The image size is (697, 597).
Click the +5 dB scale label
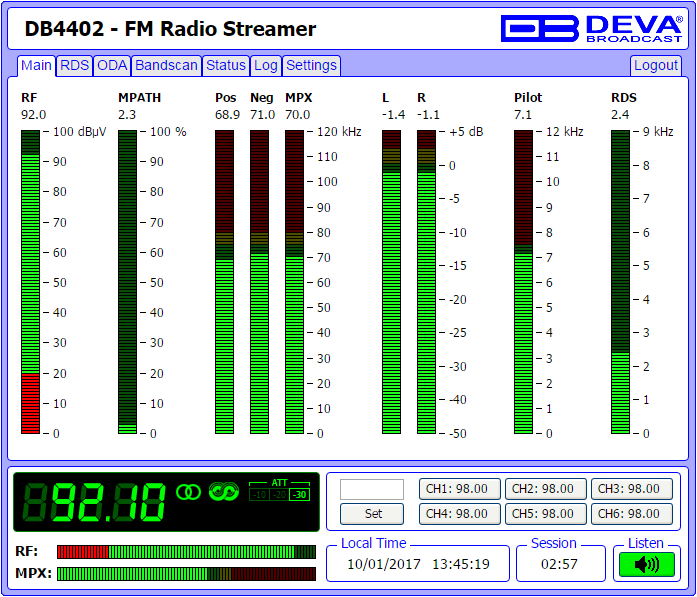(x=466, y=132)
